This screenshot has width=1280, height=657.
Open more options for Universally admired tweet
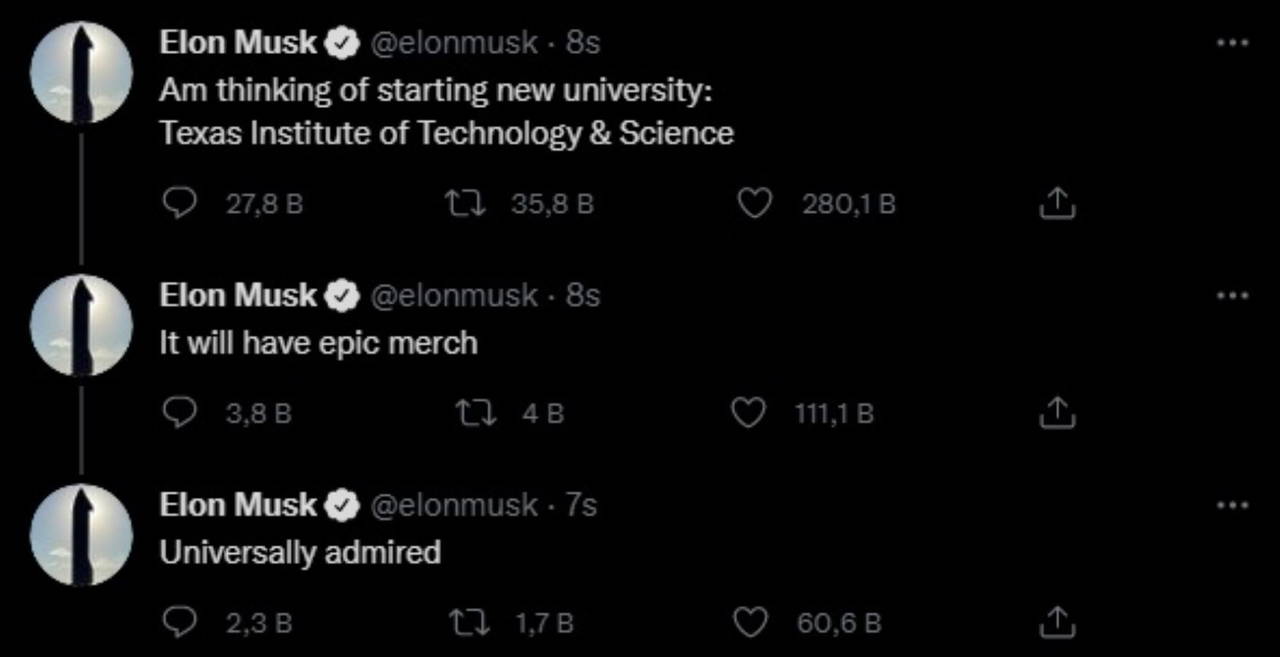pos(1232,506)
